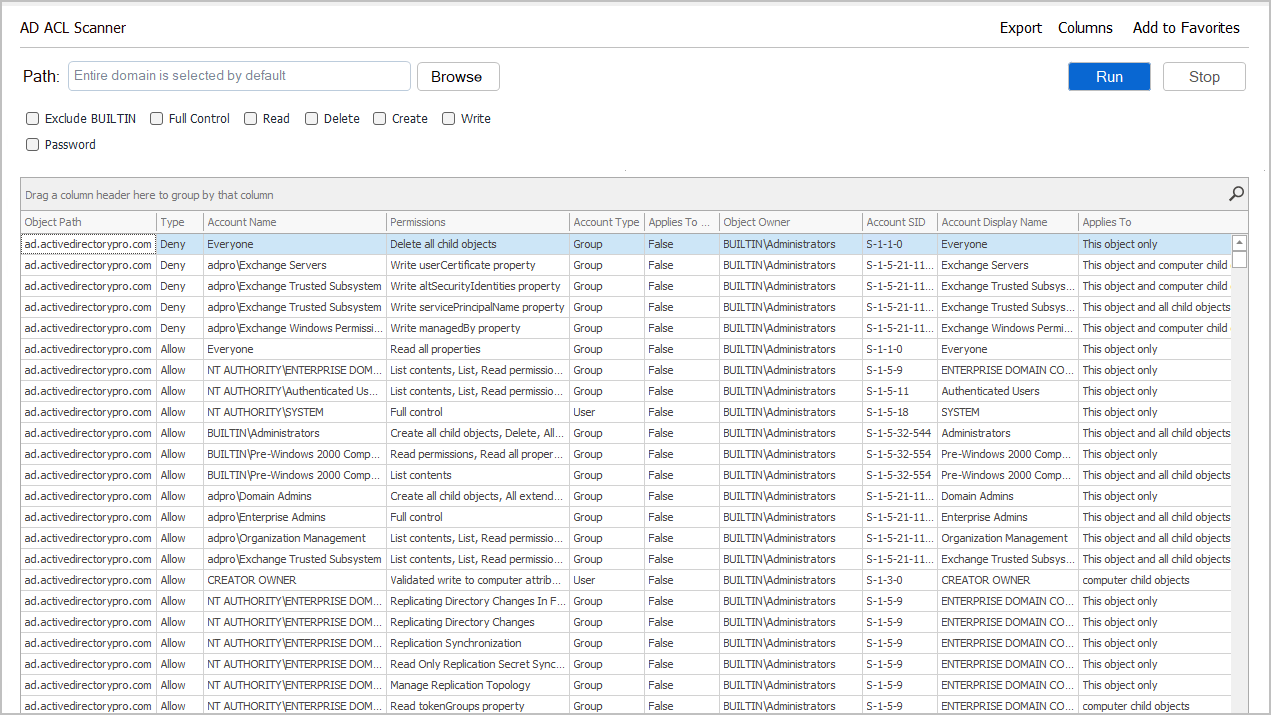
Task: Run the ACL scan
Action: (1109, 76)
